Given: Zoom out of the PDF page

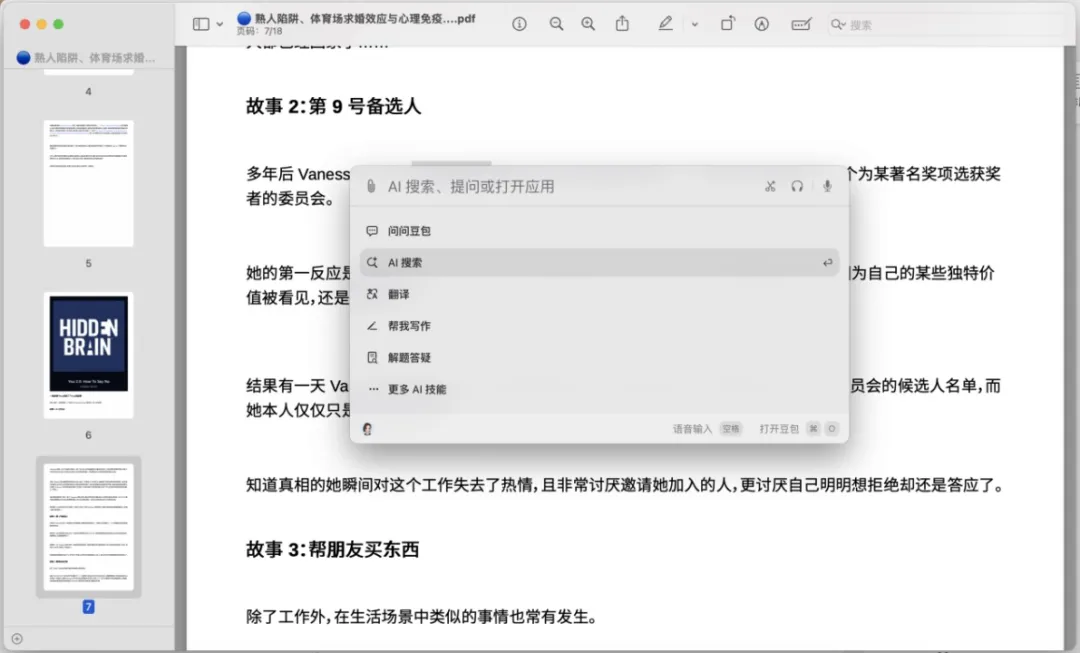Looking at the screenshot, I should pyautogui.click(x=556, y=24).
